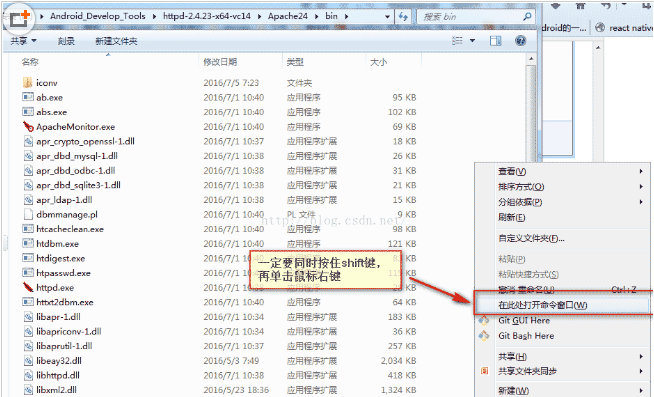This screenshot has height=397, width=654.
Task: Select the libhttpd.dll file icon
Action: [28, 375]
